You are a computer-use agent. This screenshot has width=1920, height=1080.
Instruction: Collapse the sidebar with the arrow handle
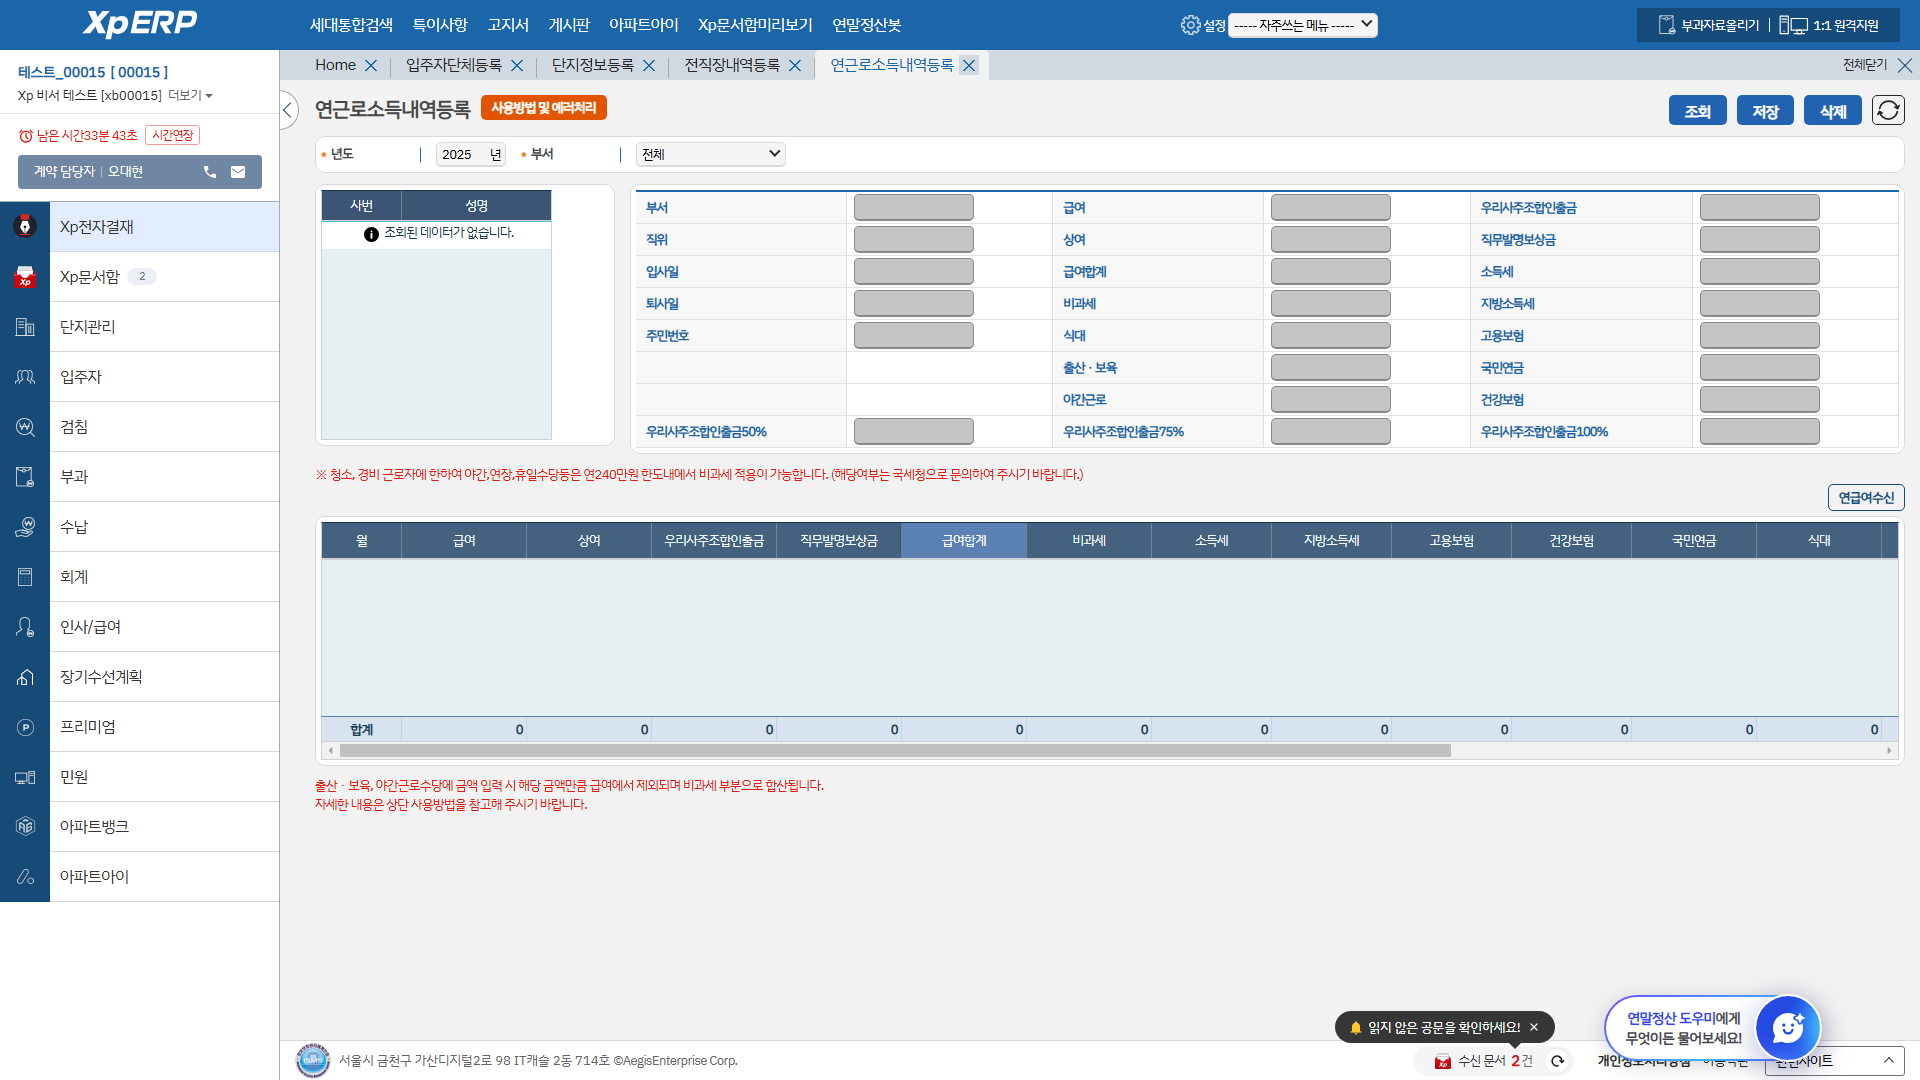(288, 110)
